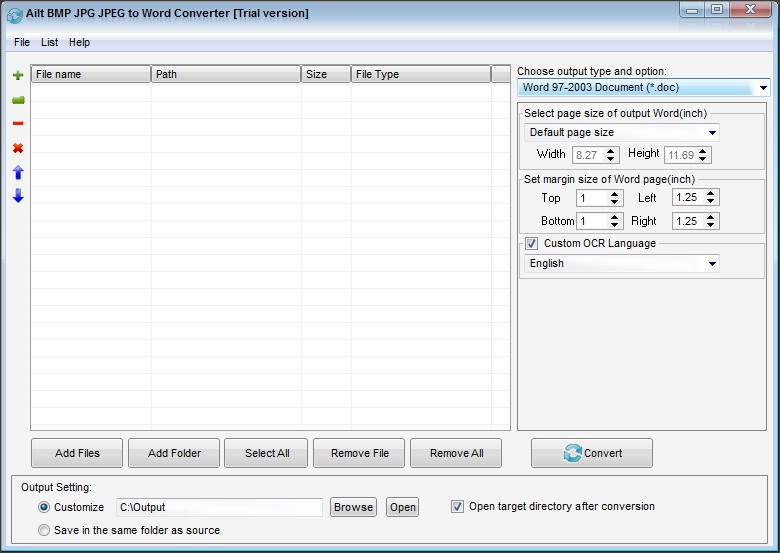Screen dimensions: 780x553
Task: Click the Remove All button
Action: tap(456, 453)
